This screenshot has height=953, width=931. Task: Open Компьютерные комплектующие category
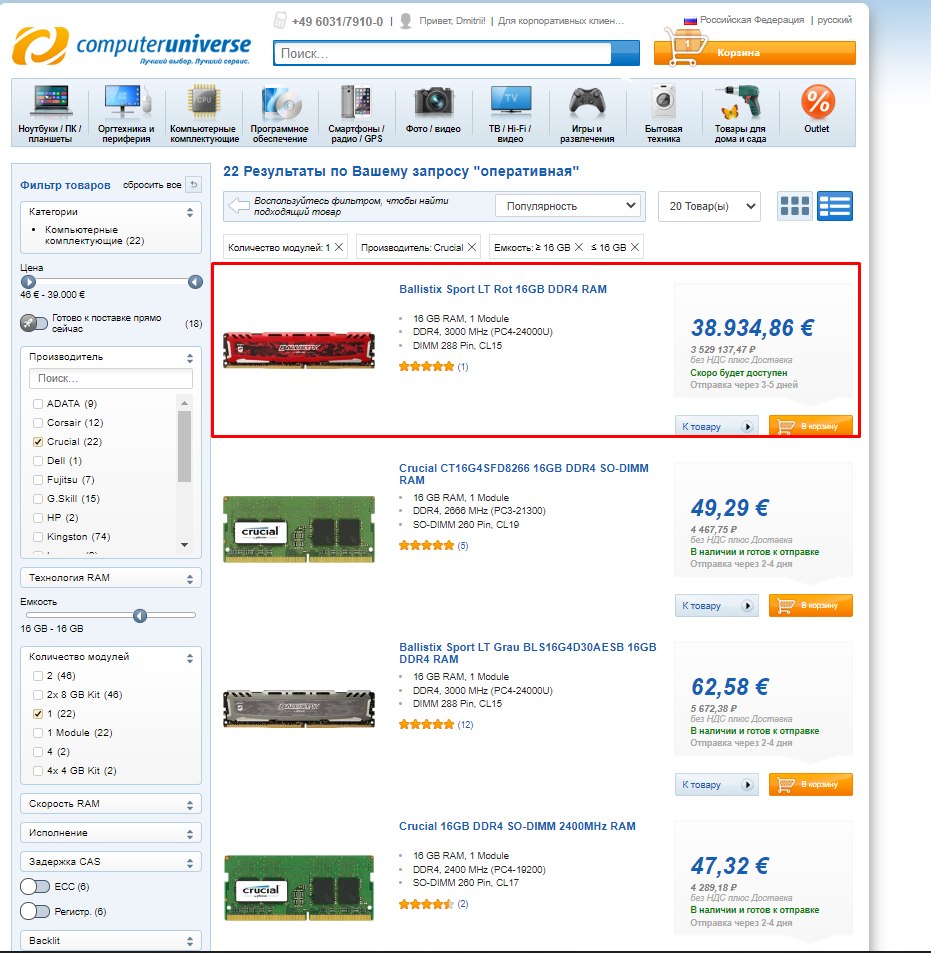pyautogui.click(x=204, y=113)
